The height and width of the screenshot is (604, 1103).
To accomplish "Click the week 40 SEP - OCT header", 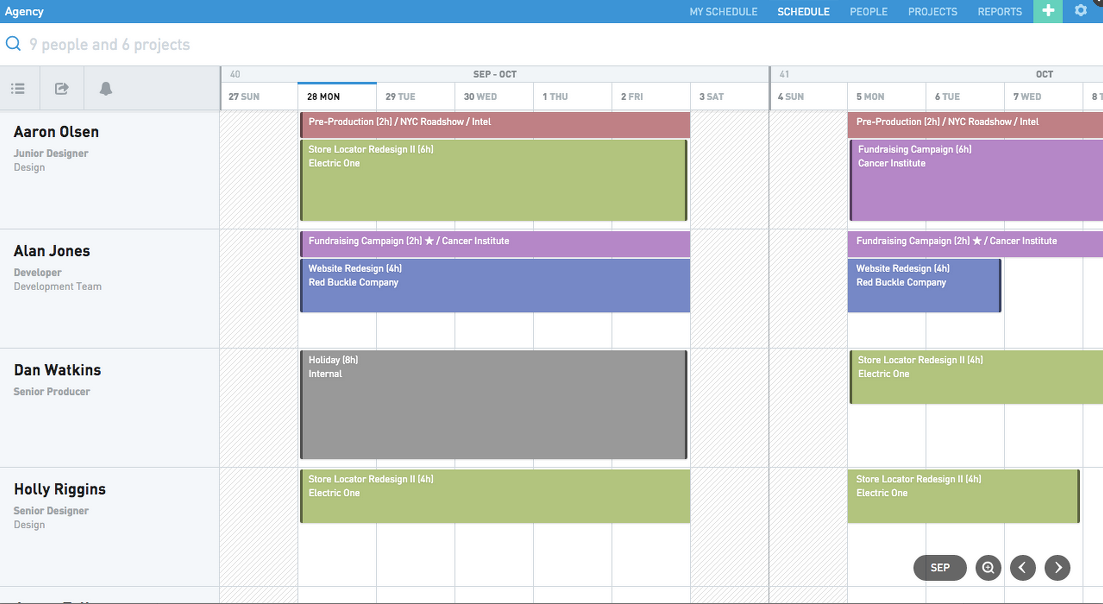I will 495,74.
